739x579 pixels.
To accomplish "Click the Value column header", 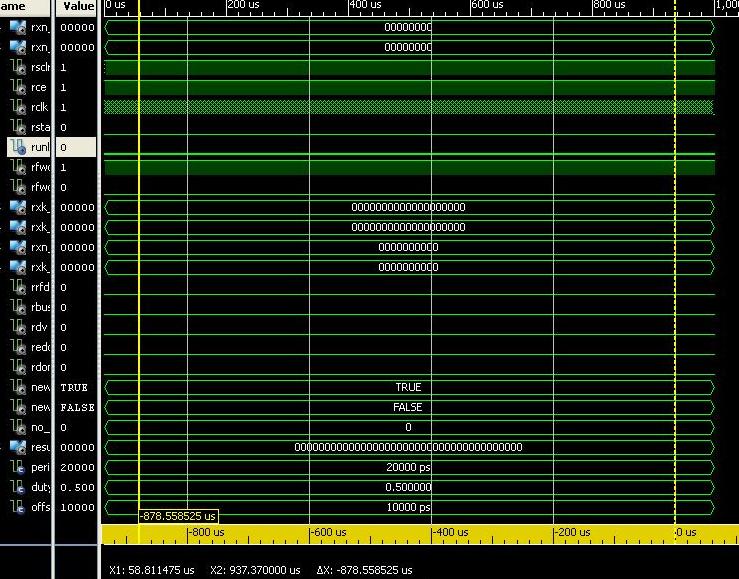I will point(77,6).
